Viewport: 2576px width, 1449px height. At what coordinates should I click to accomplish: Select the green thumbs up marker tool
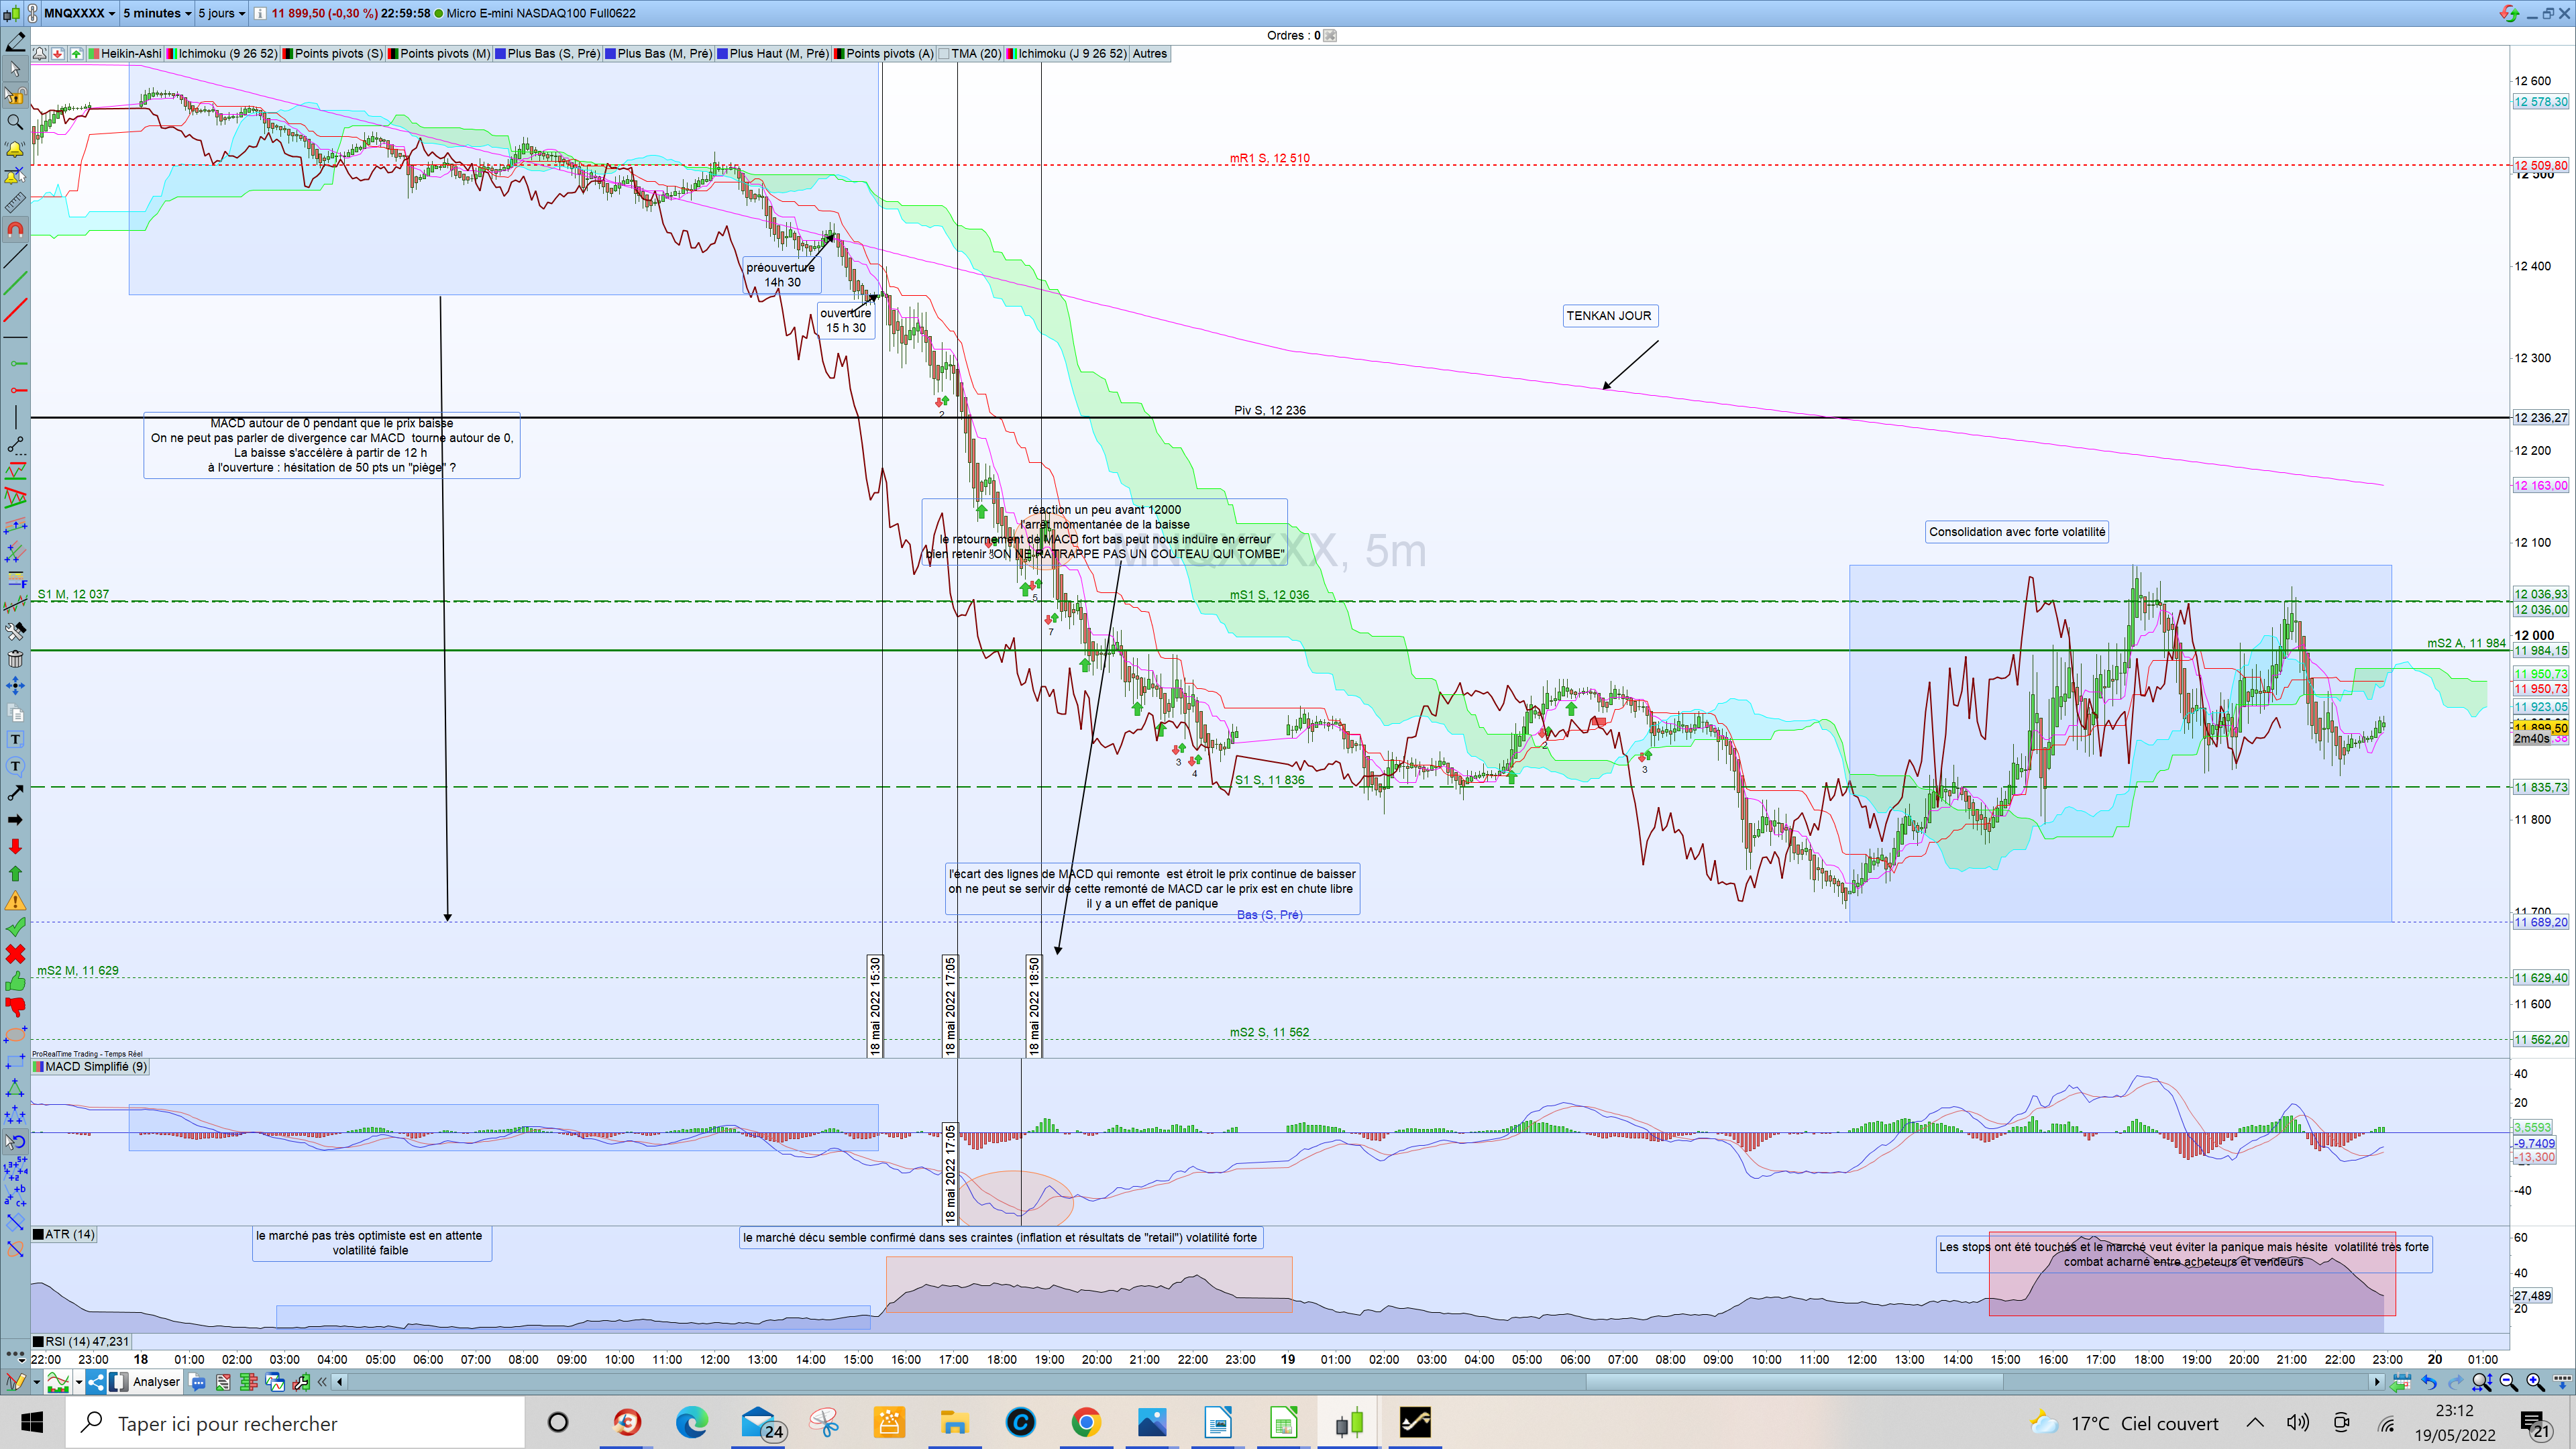click(15, 981)
